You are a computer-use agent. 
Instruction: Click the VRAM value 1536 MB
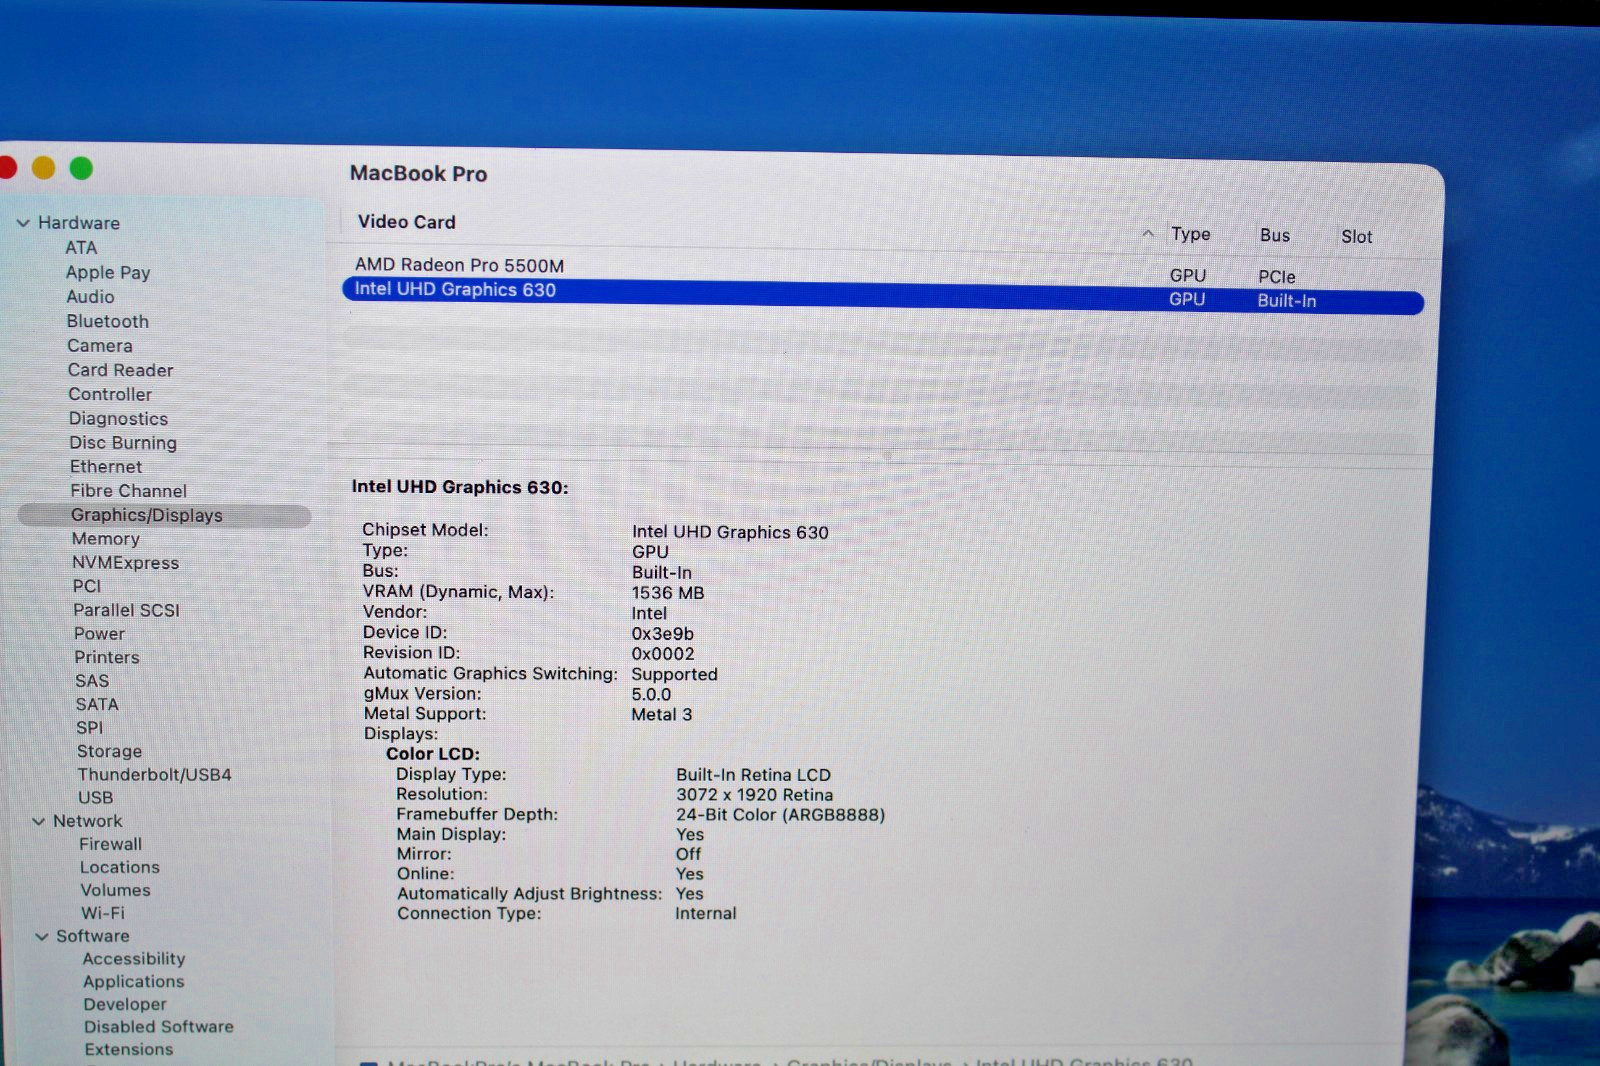coord(668,593)
